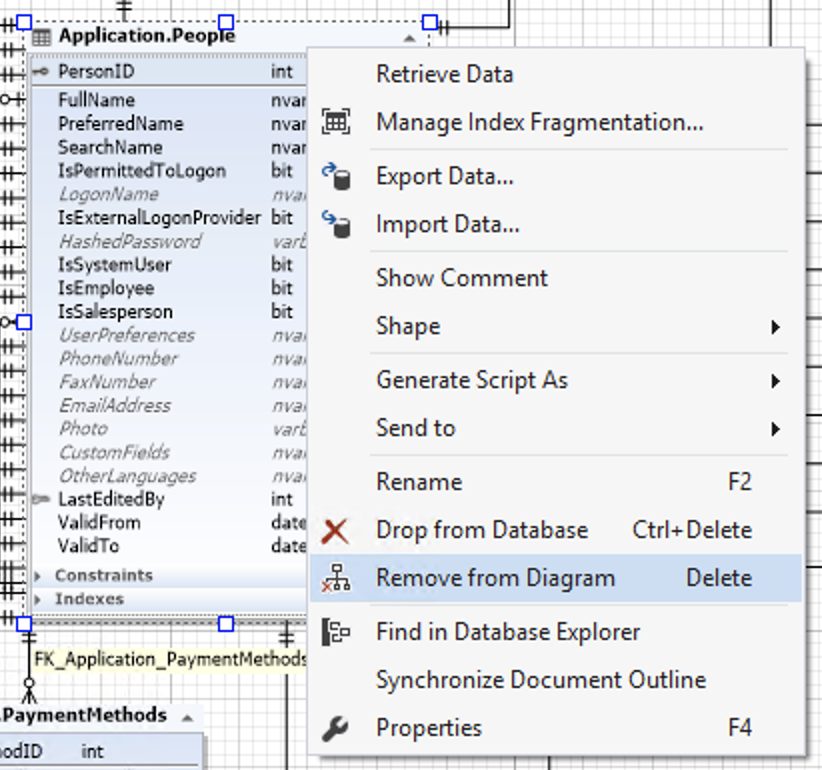Viewport: 822px width, 770px height.
Task: Select the PersonID column row
Action: pyautogui.click(x=169, y=72)
